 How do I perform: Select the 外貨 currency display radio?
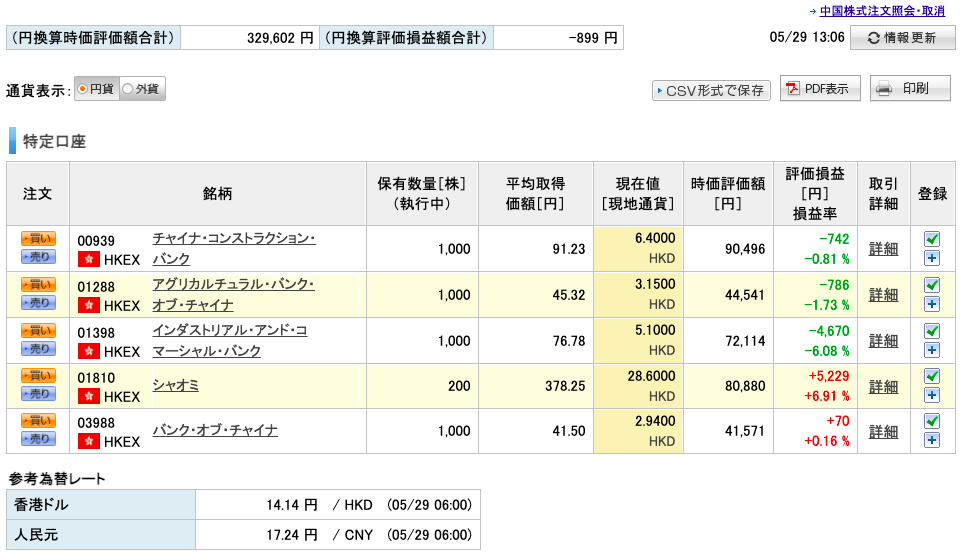click(127, 89)
